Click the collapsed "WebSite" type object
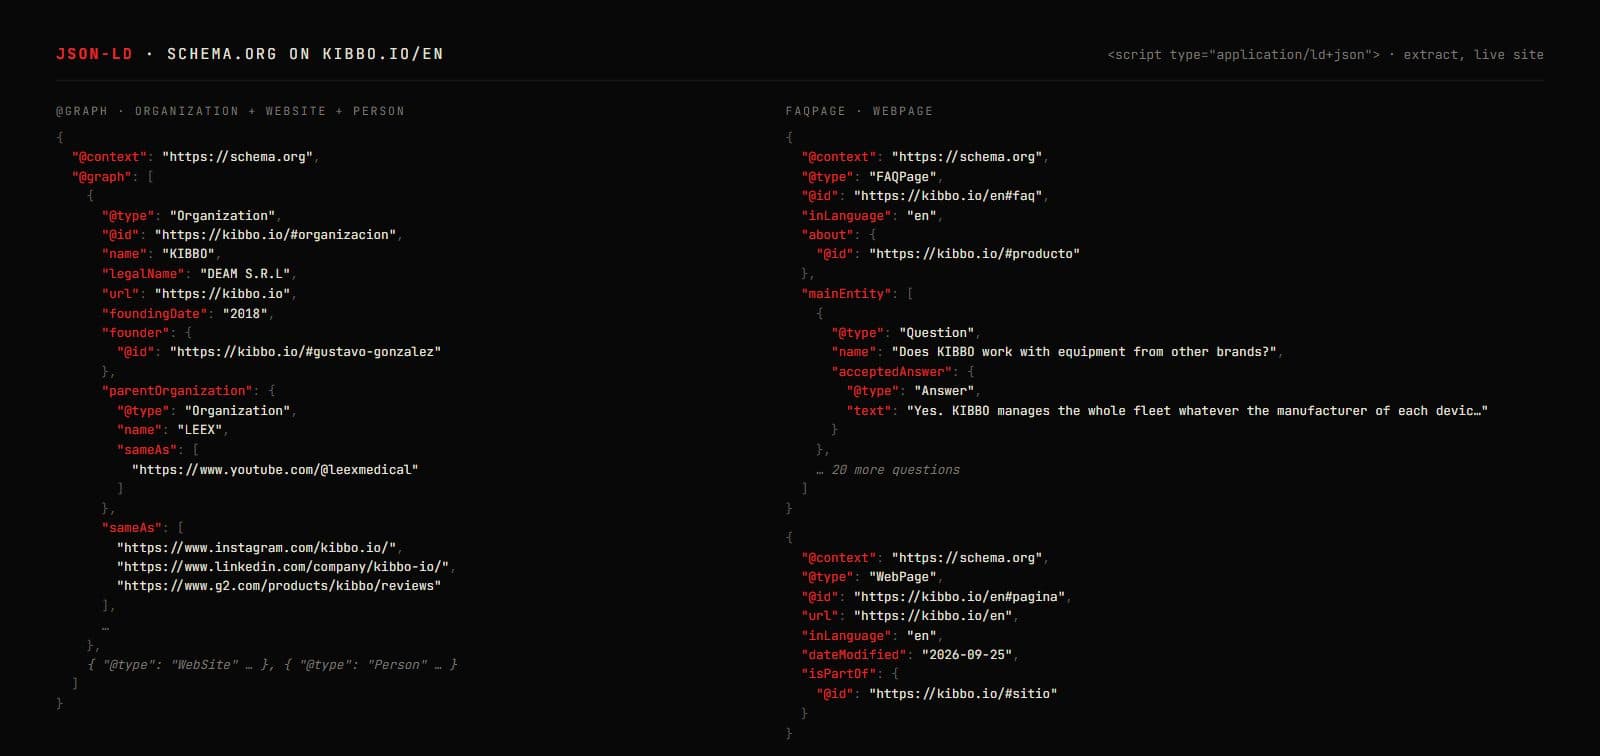1600x756 pixels. point(178,665)
